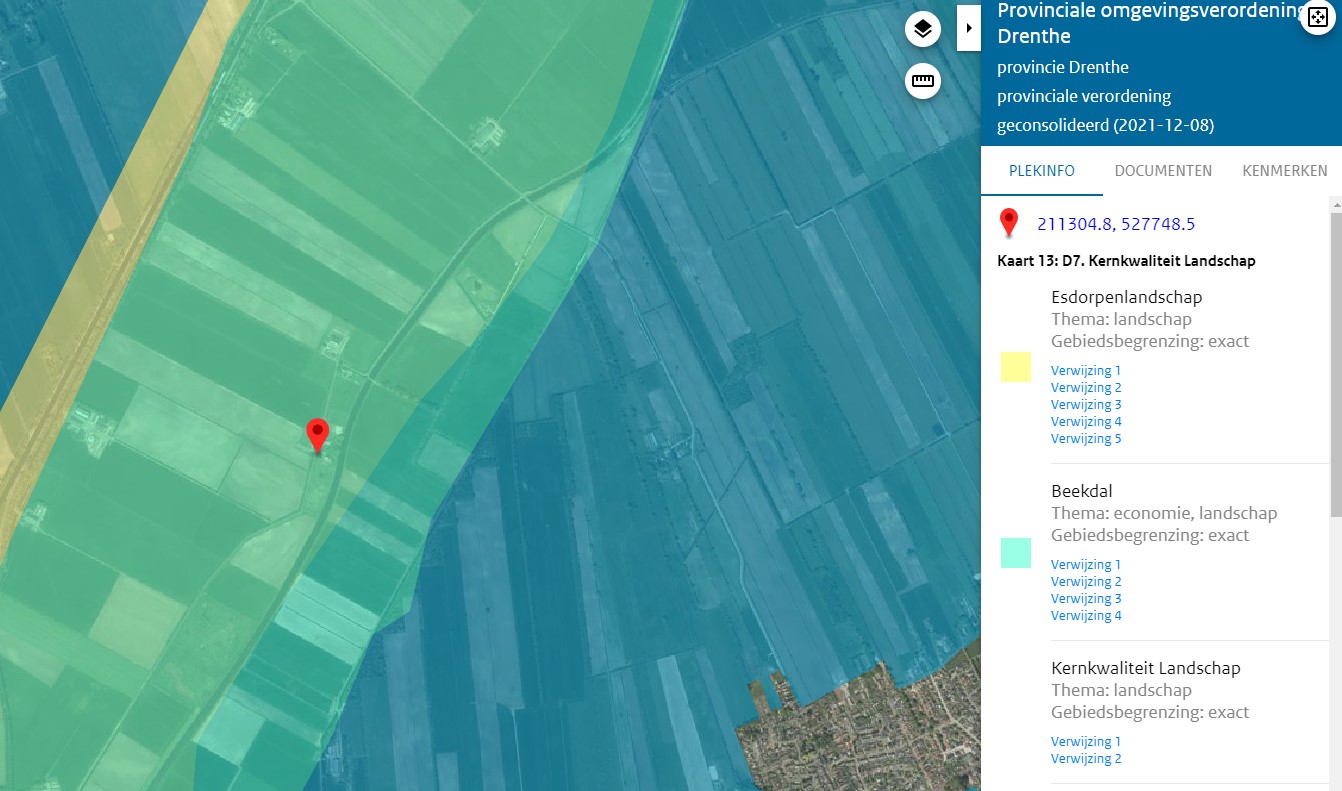Open Verwijzing 5 under Esdorpenlandschap
The image size is (1342, 791).
coord(1085,439)
